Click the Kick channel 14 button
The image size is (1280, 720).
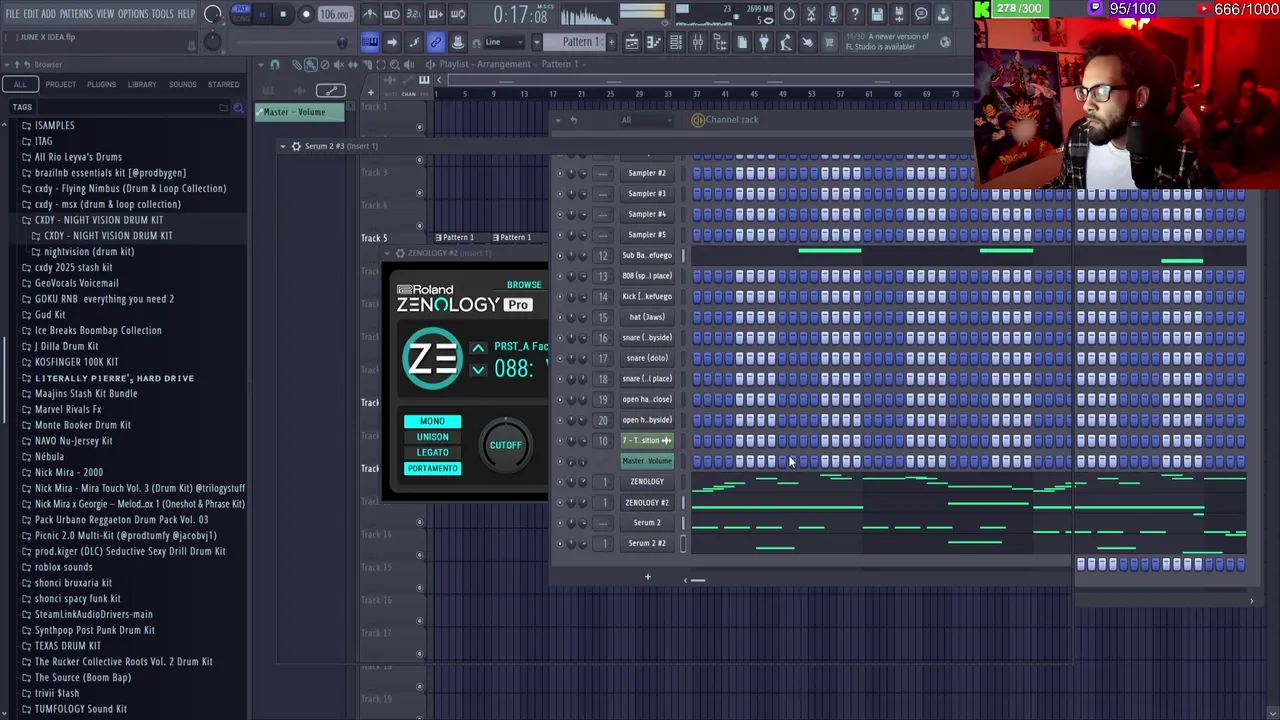647,297
